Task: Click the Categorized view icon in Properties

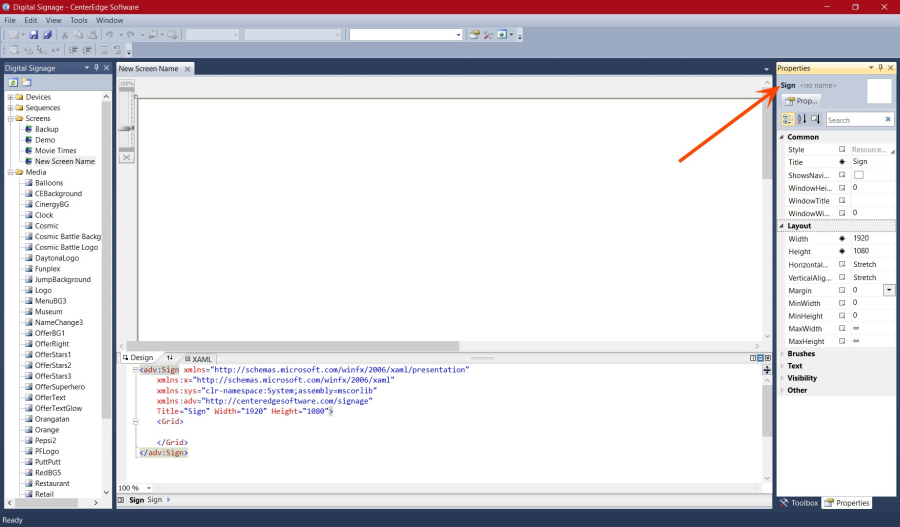Action: click(787, 119)
